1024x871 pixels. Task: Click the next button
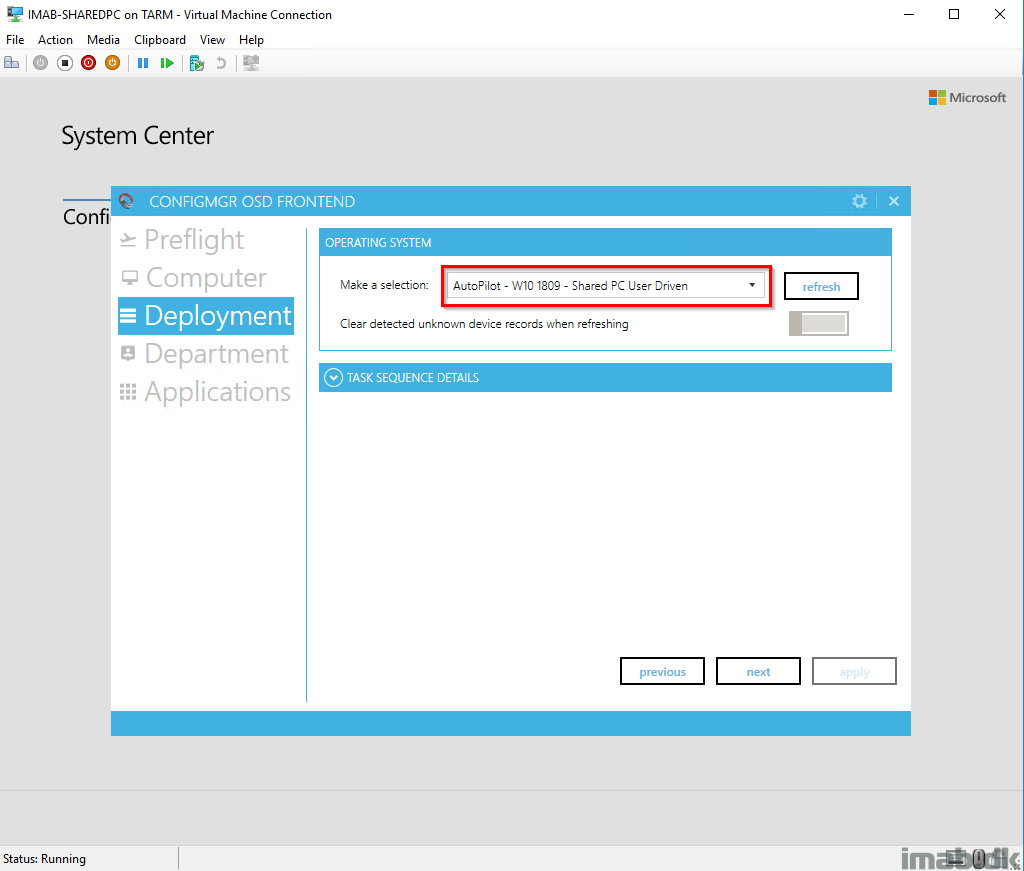(758, 671)
